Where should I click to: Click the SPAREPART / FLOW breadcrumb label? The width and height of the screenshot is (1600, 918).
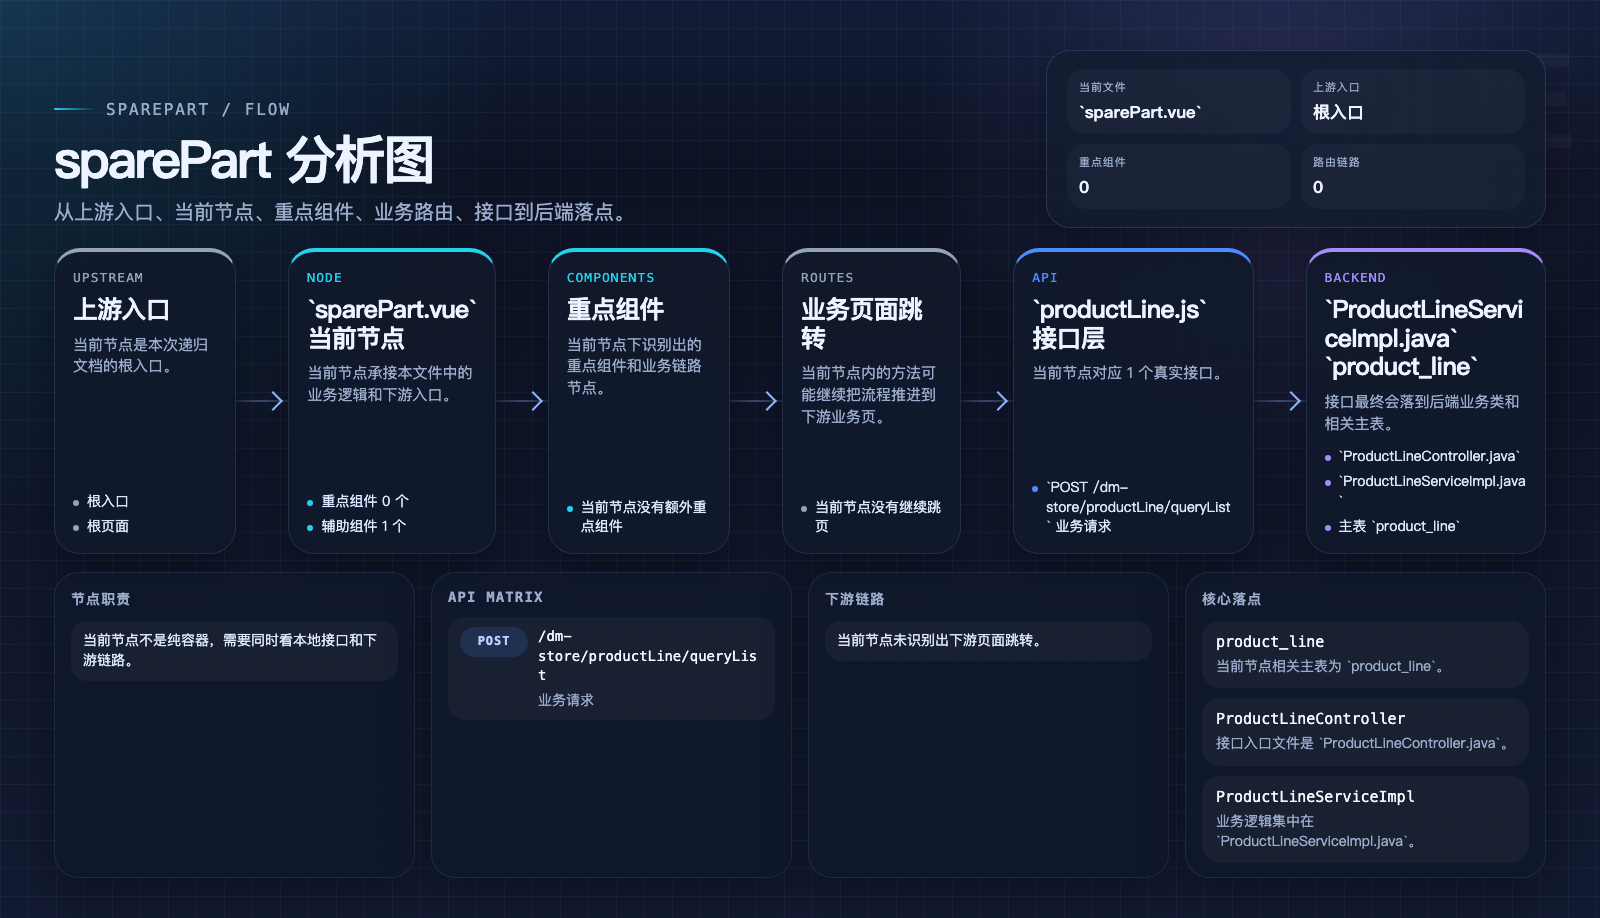click(198, 109)
